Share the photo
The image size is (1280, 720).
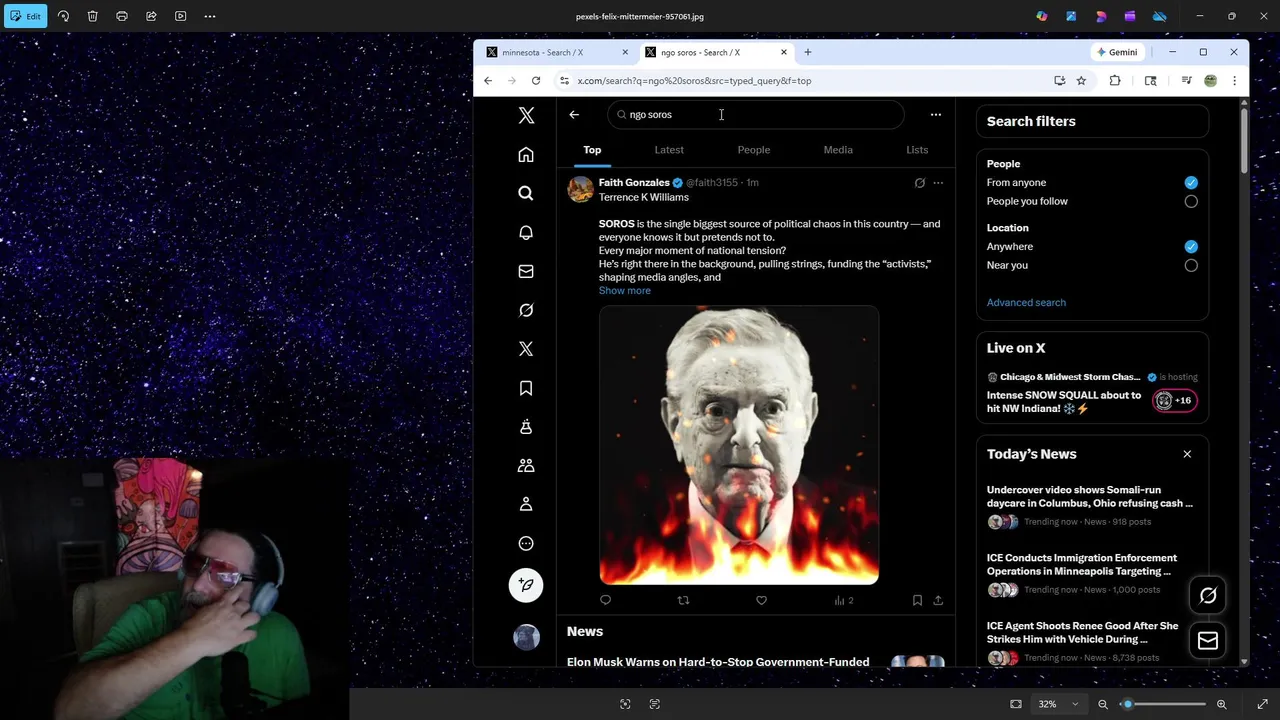click(151, 16)
